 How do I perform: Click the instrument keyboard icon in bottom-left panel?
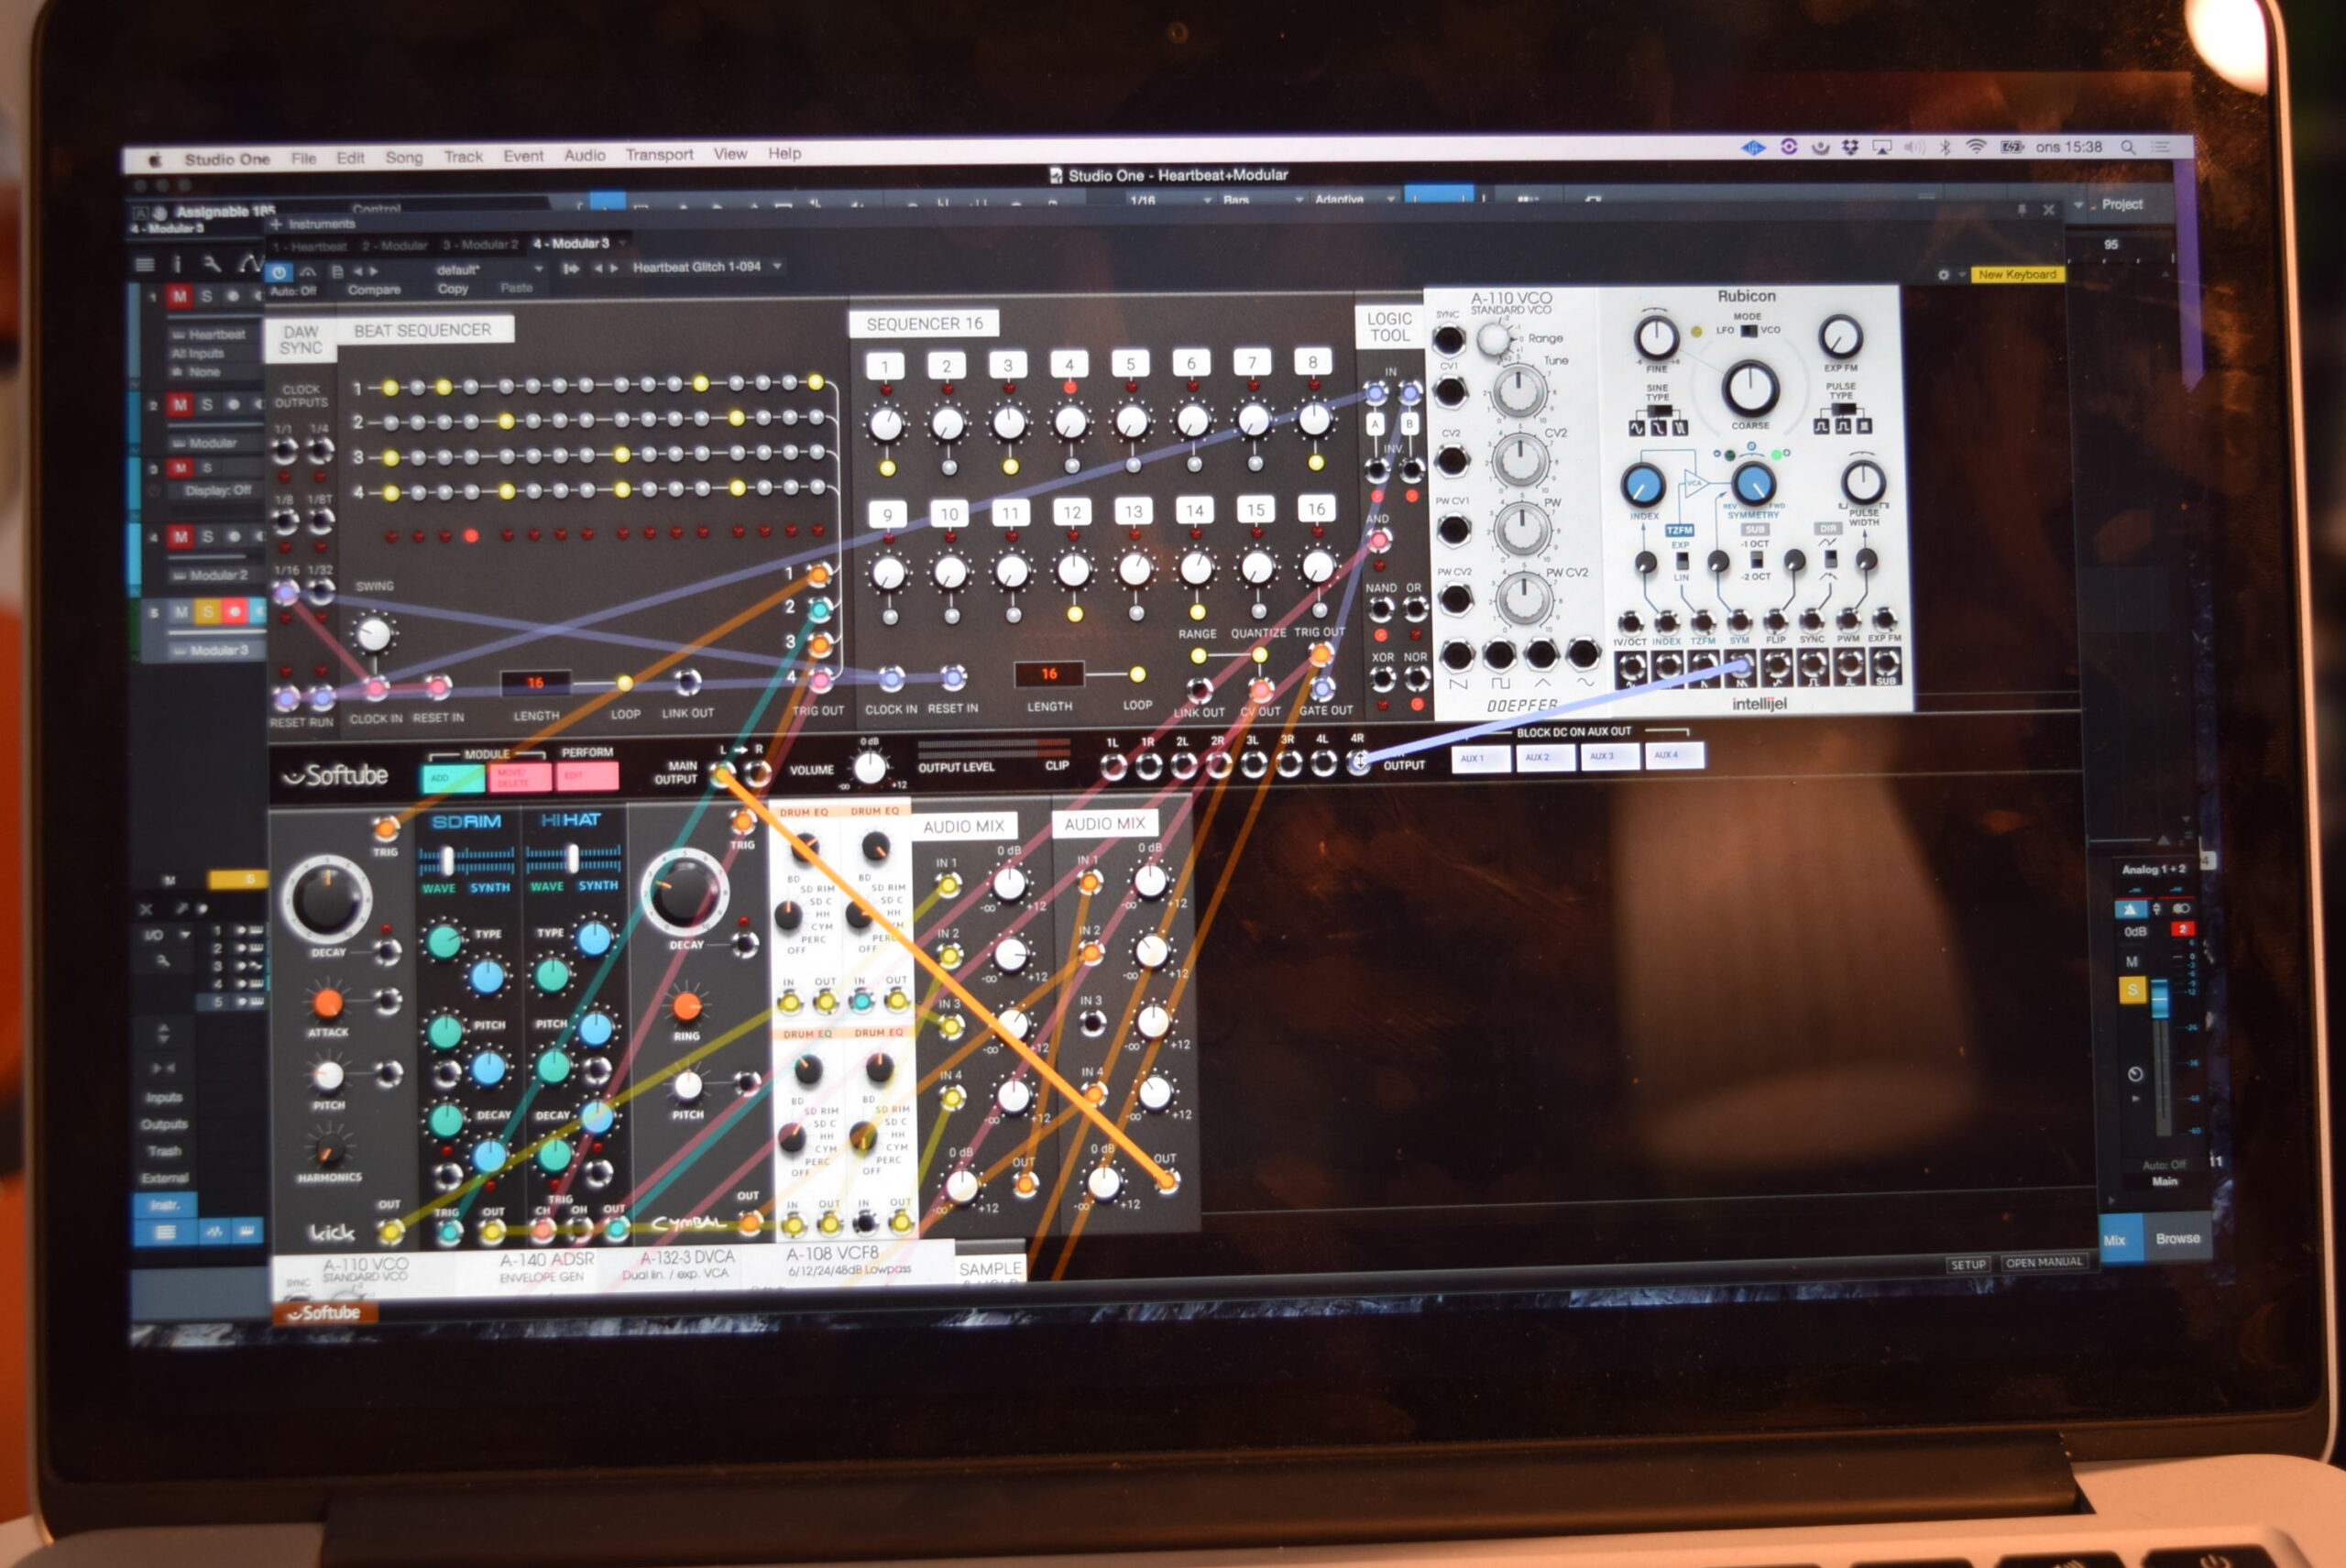click(x=247, y=1231)
